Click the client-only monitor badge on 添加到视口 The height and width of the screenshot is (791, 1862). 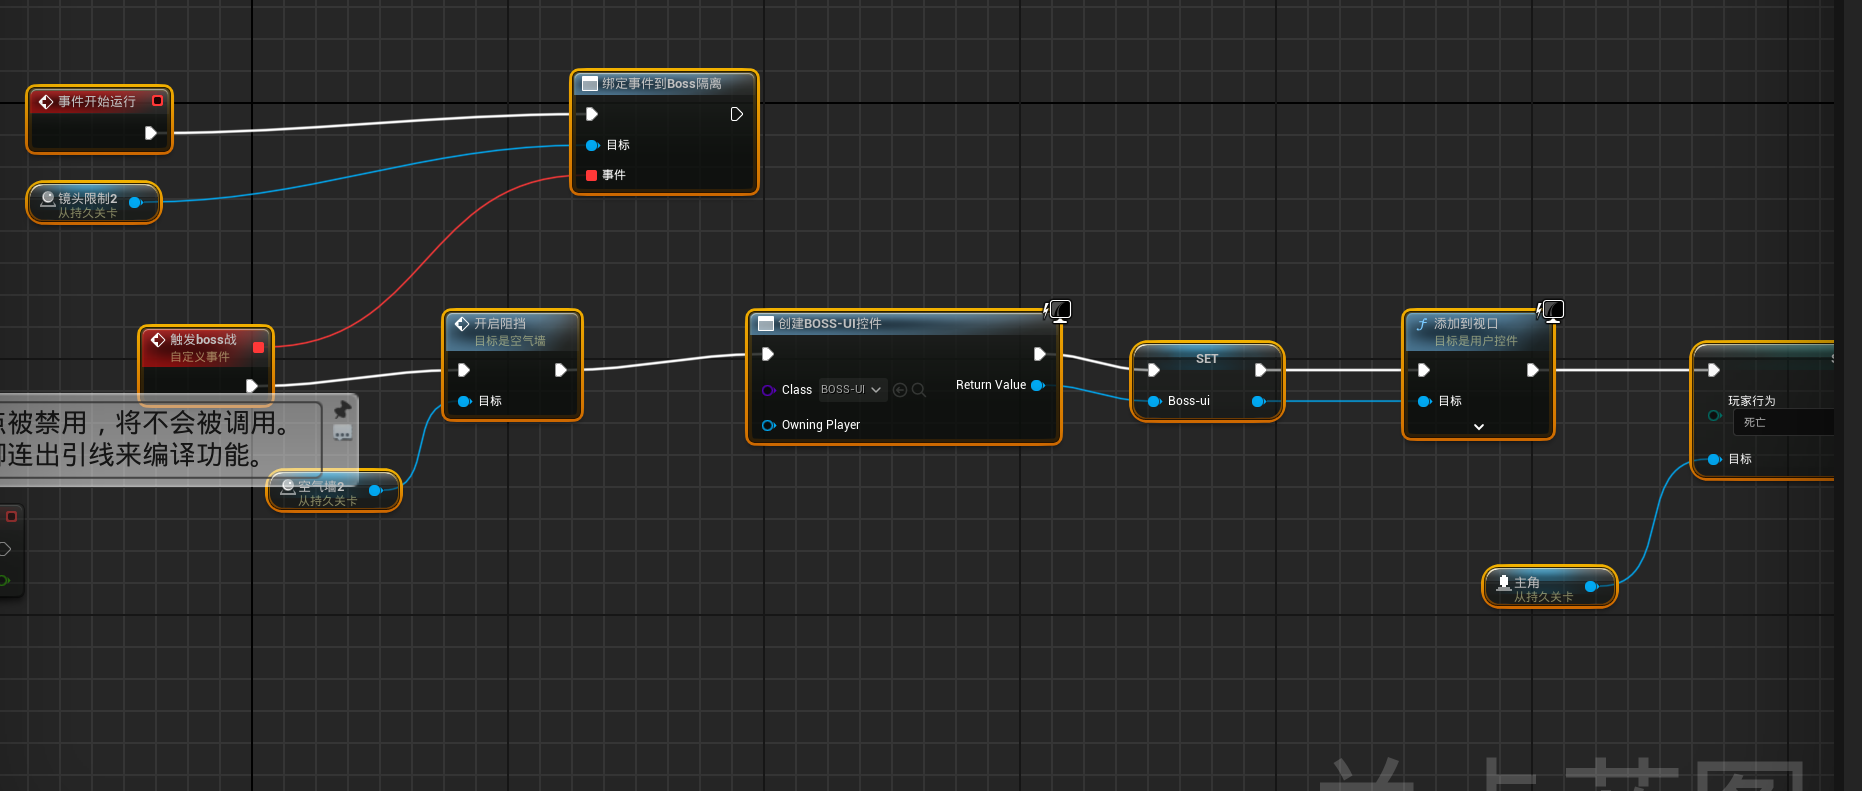(1551, 311)
